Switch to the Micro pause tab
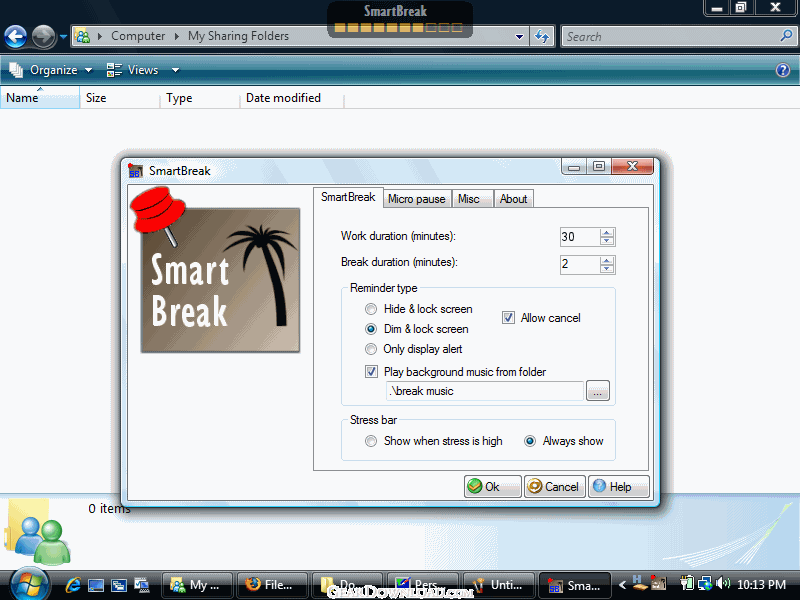The width and height of the screenshot is (800, 600). click(416, 199)
